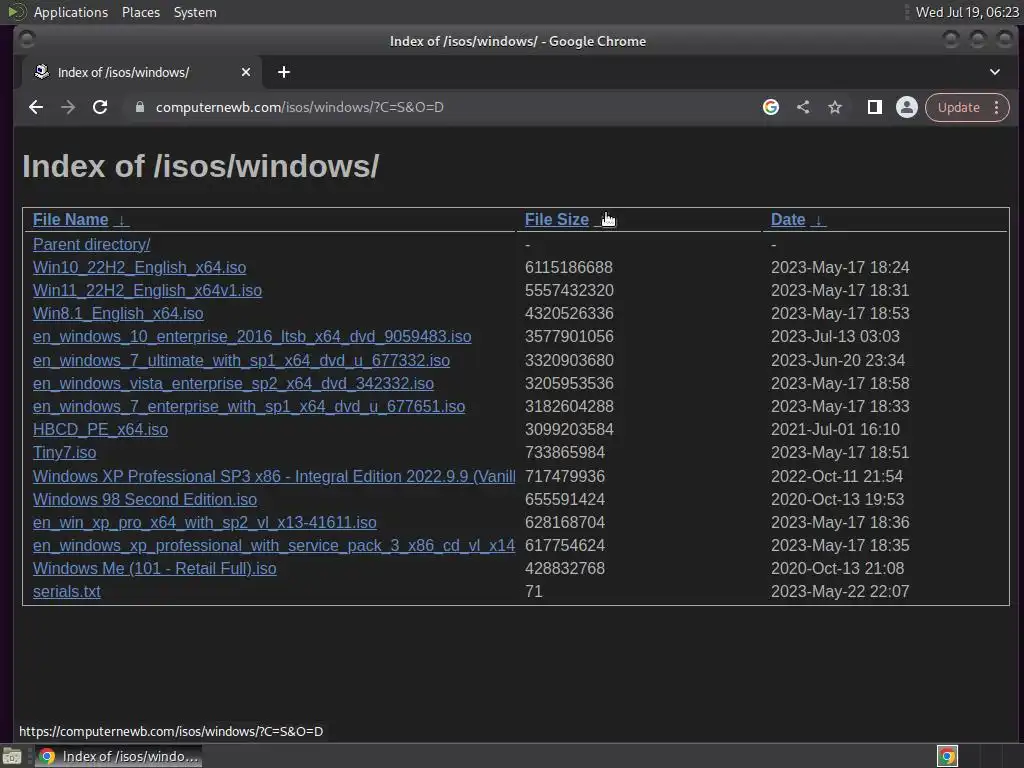Open Windows Me (101 - Retail Full).iso
Viewport: 1024px width, 768px height.
click(x=155, y=568)
